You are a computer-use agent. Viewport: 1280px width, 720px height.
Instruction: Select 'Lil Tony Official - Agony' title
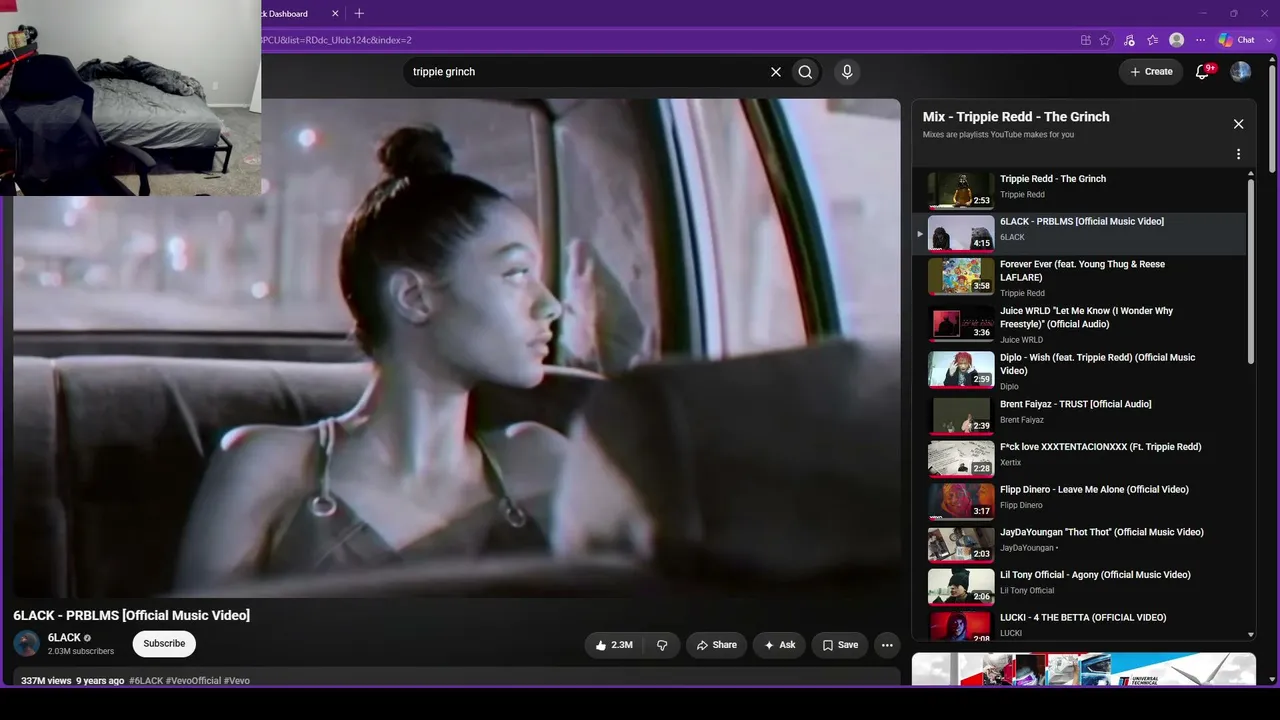[x=1095, y=575]
